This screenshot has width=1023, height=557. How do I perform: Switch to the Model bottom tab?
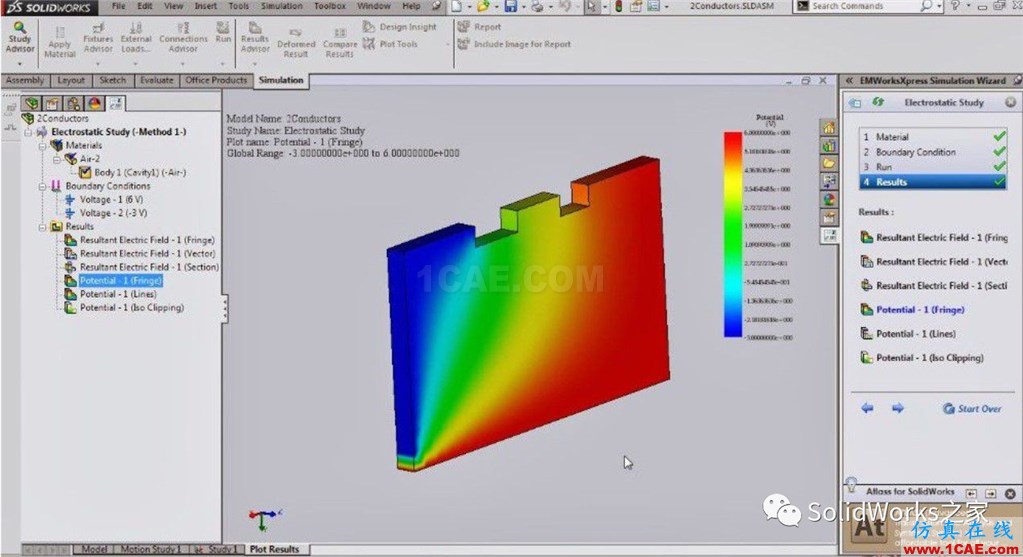pyautogui.click(x=94, y=549)
